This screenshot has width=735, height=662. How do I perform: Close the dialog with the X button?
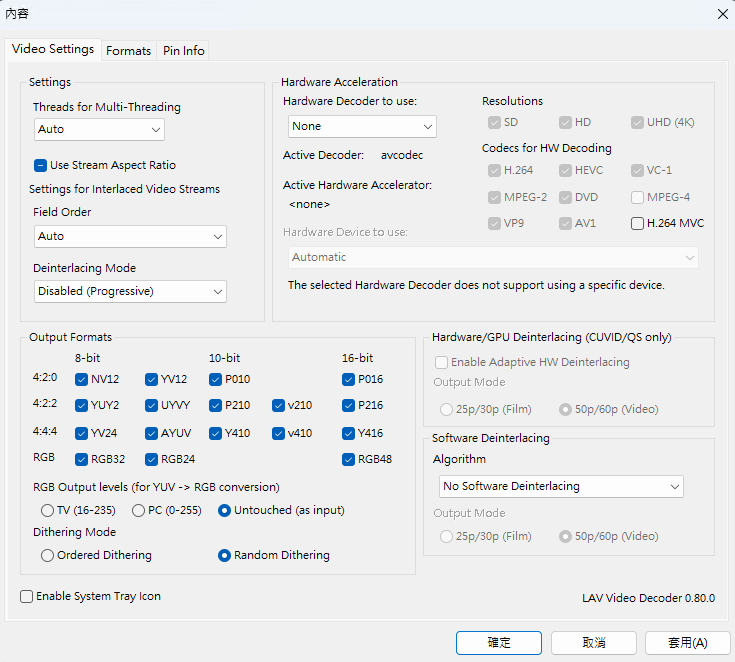point(722,13)
